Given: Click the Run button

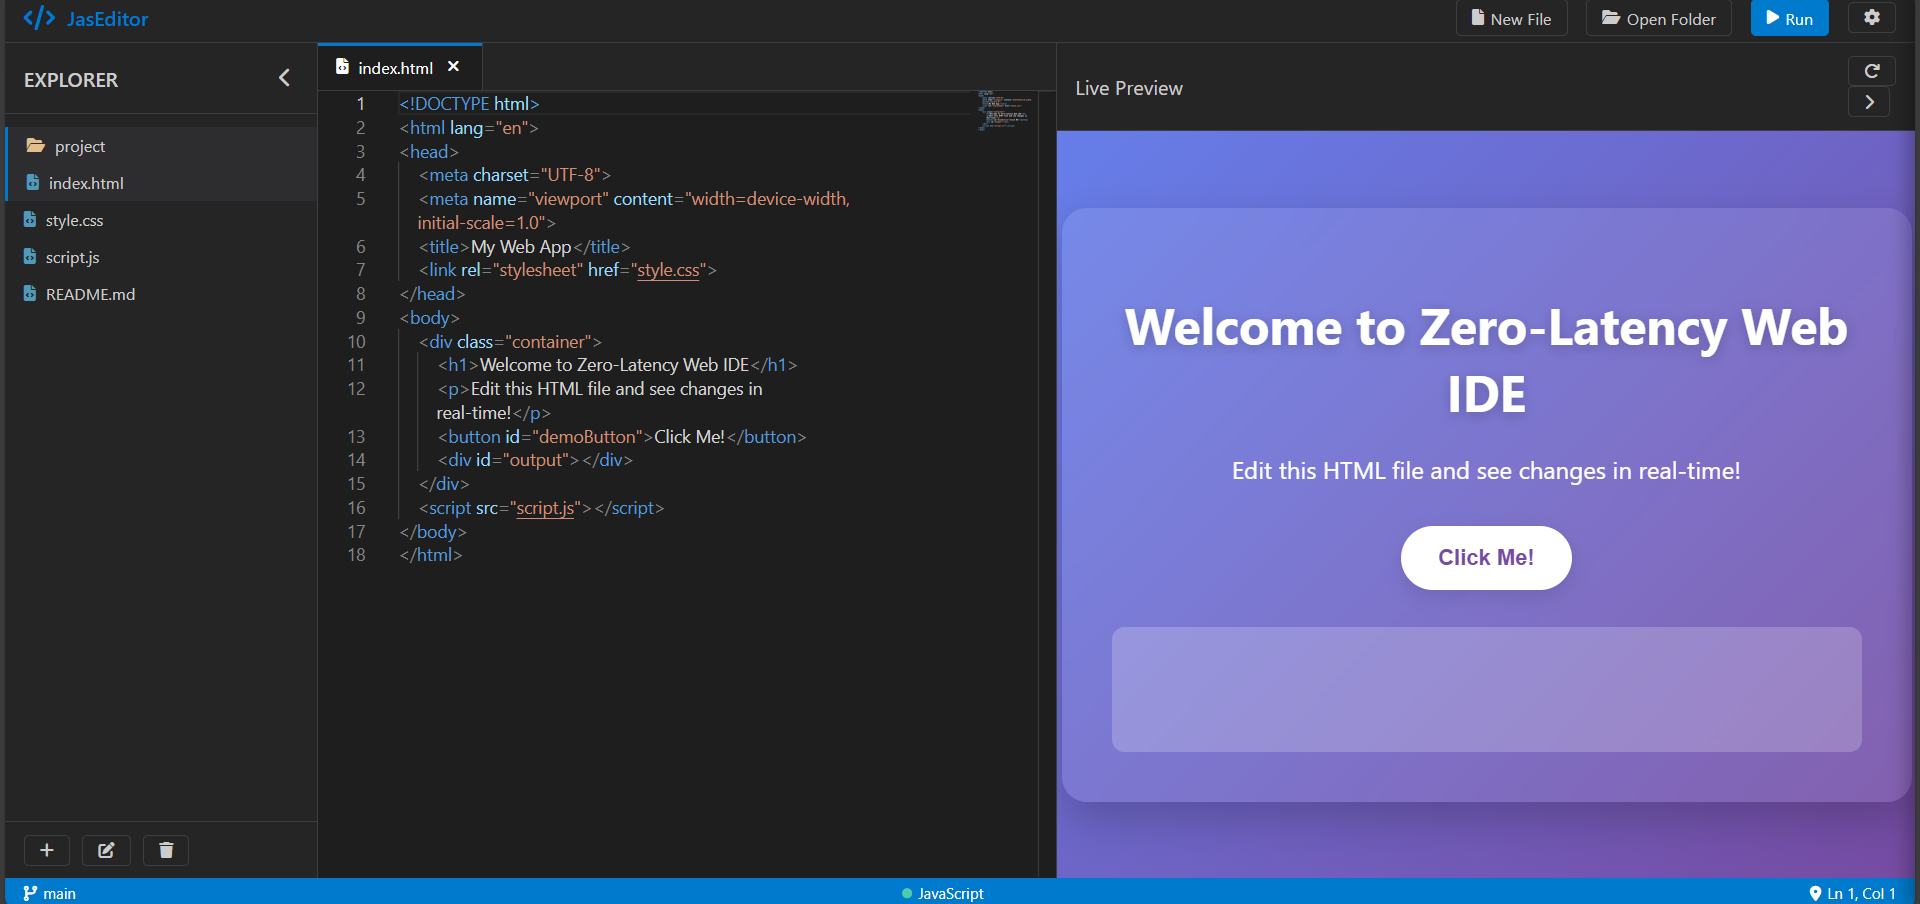Looking at the screenshot, I should point(1789,18).
